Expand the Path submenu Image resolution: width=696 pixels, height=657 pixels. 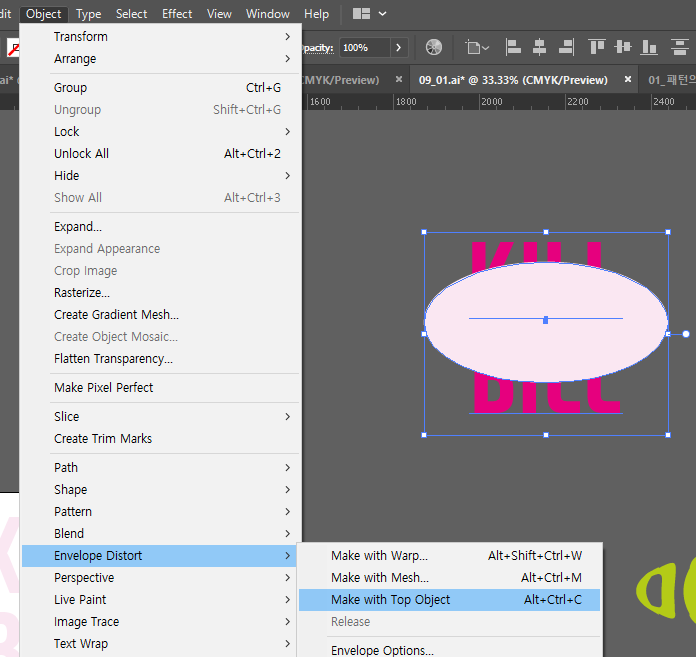(x=160, y=467)
